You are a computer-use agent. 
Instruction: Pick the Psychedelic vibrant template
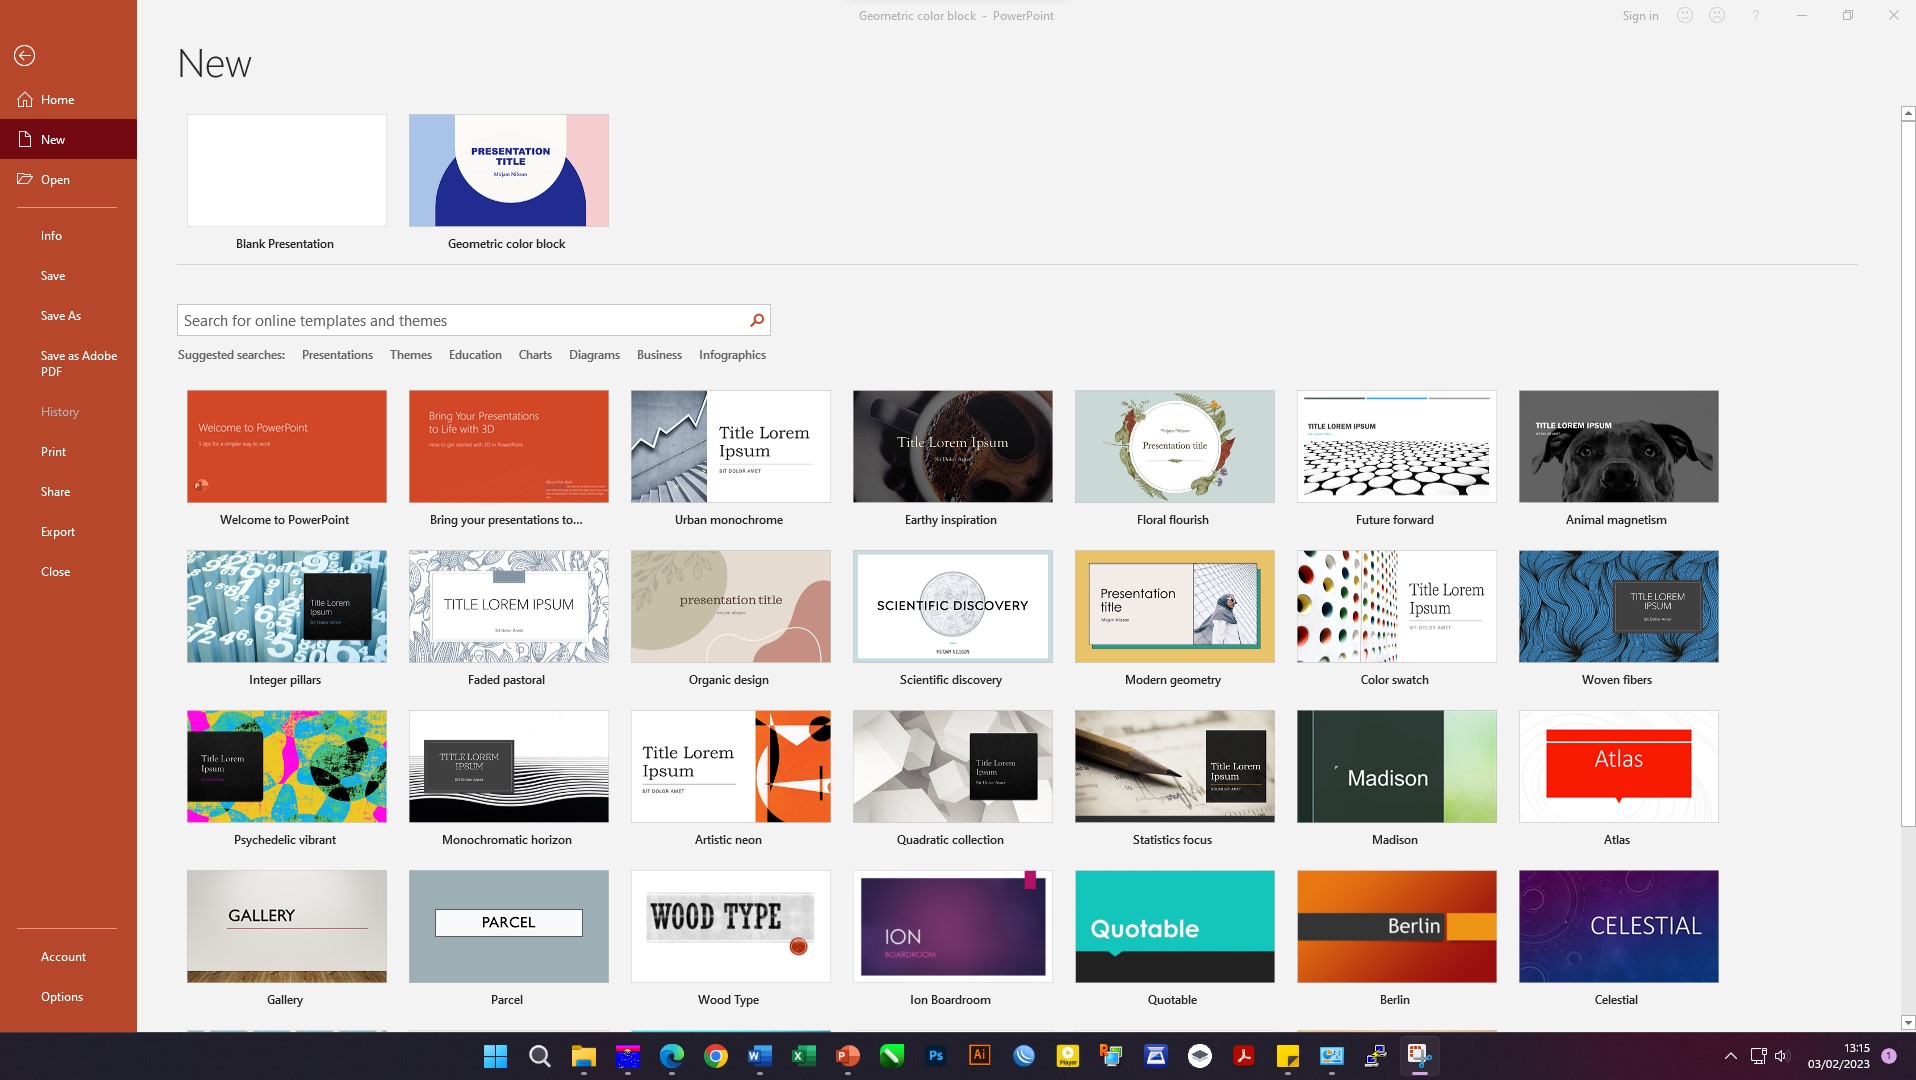[287, 767]
